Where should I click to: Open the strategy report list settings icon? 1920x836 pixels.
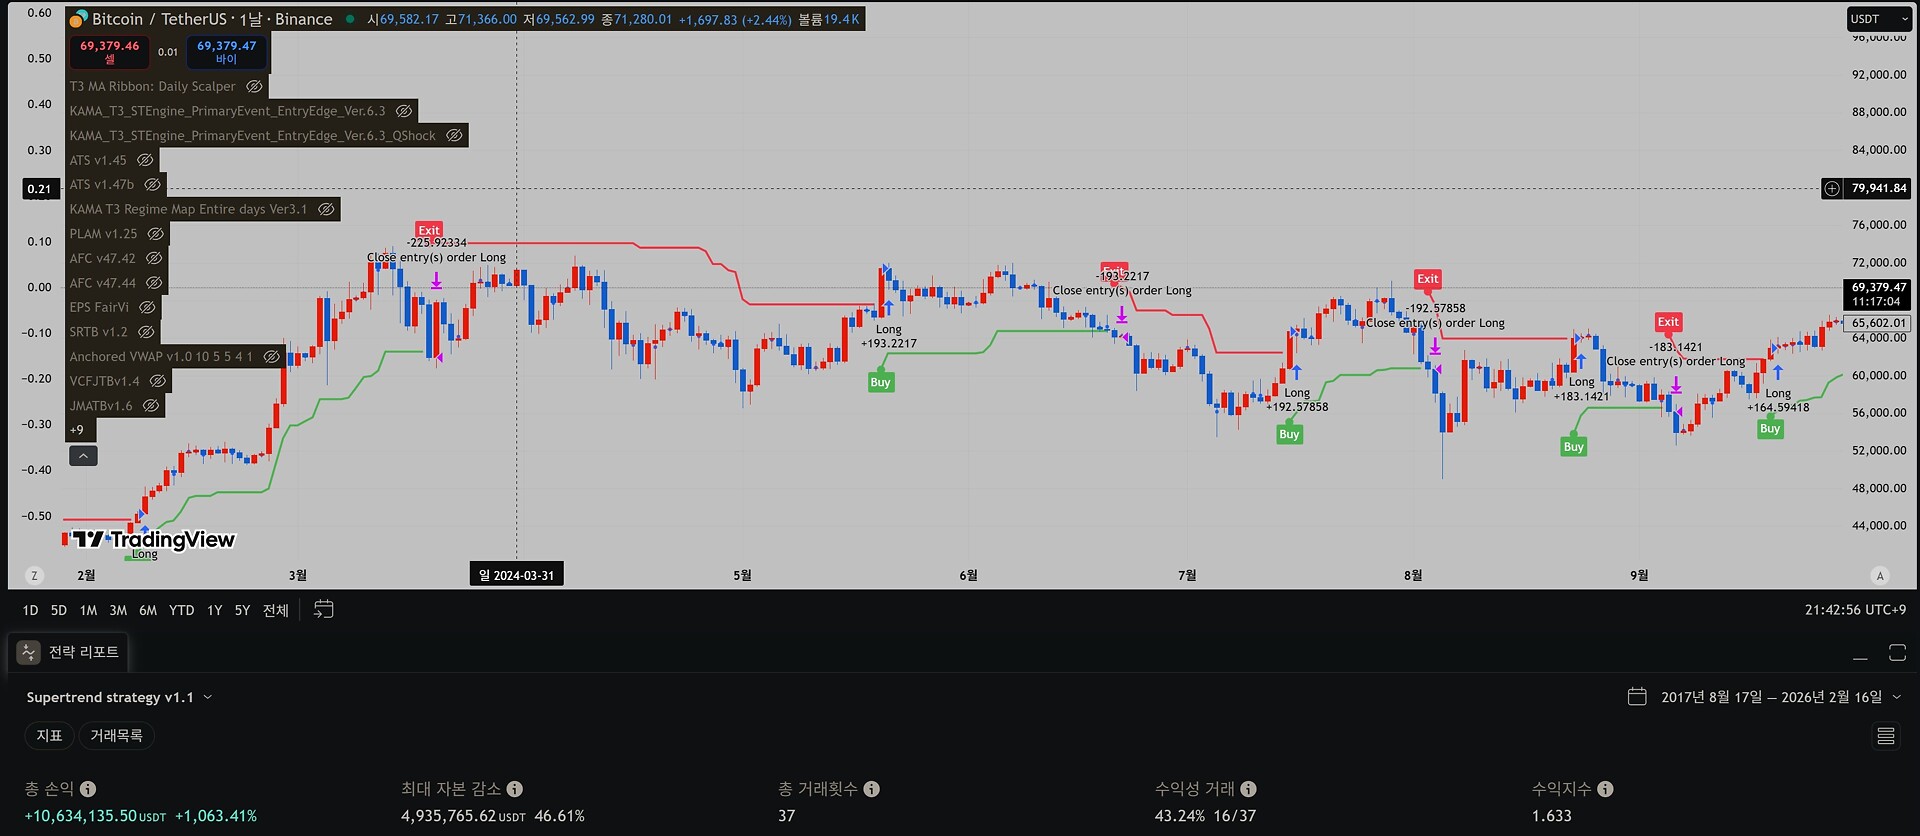pos(1886,736)
